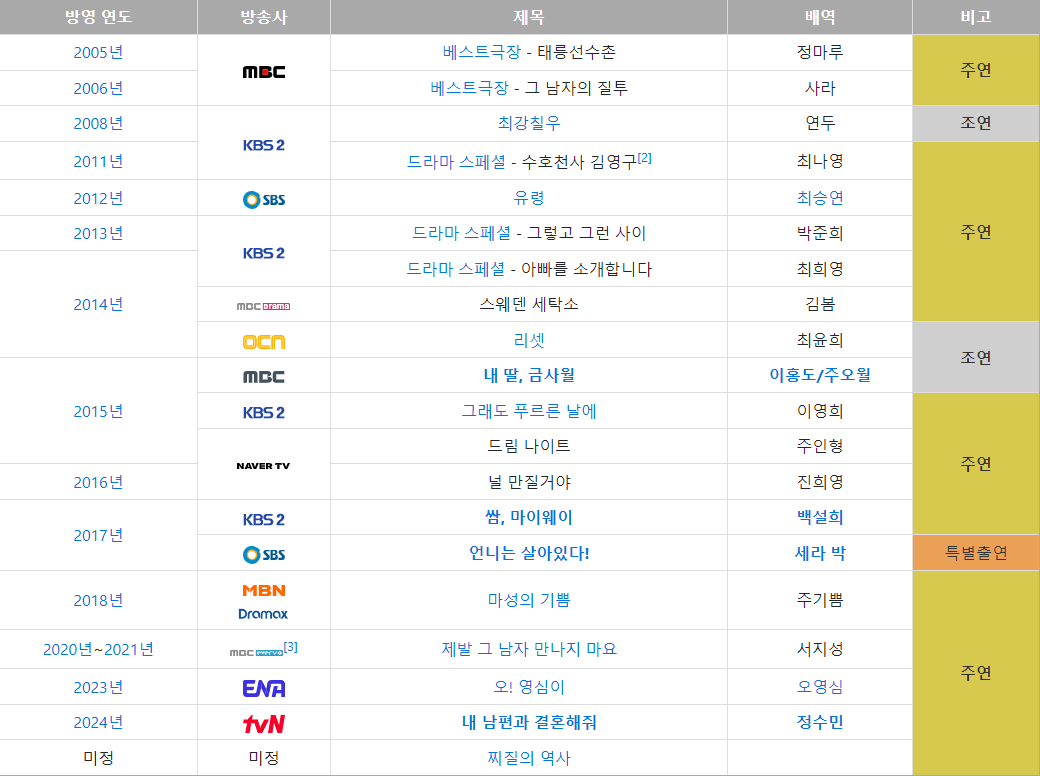Click the 제목 column header

530,16
